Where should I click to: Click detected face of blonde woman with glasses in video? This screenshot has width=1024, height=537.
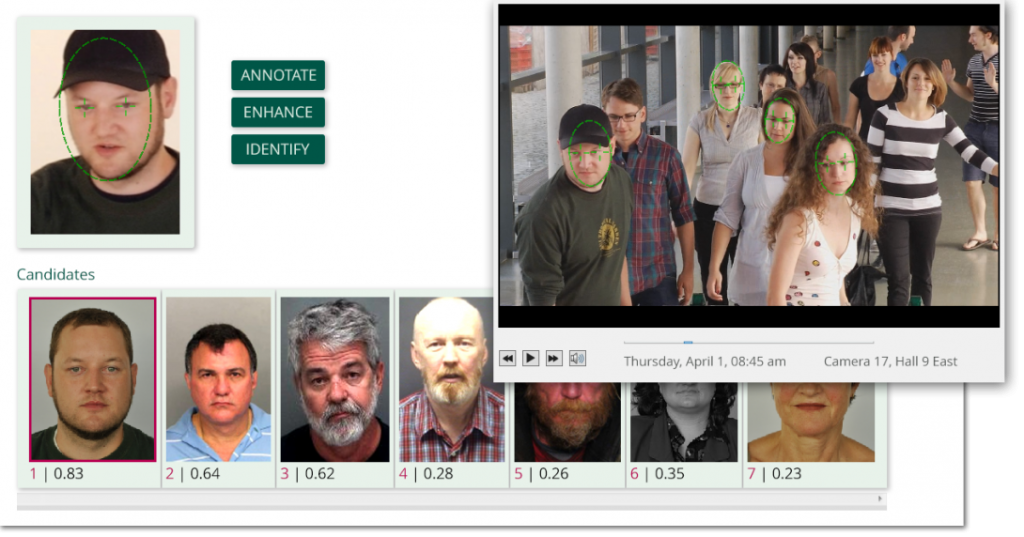[x=728, y=86]
